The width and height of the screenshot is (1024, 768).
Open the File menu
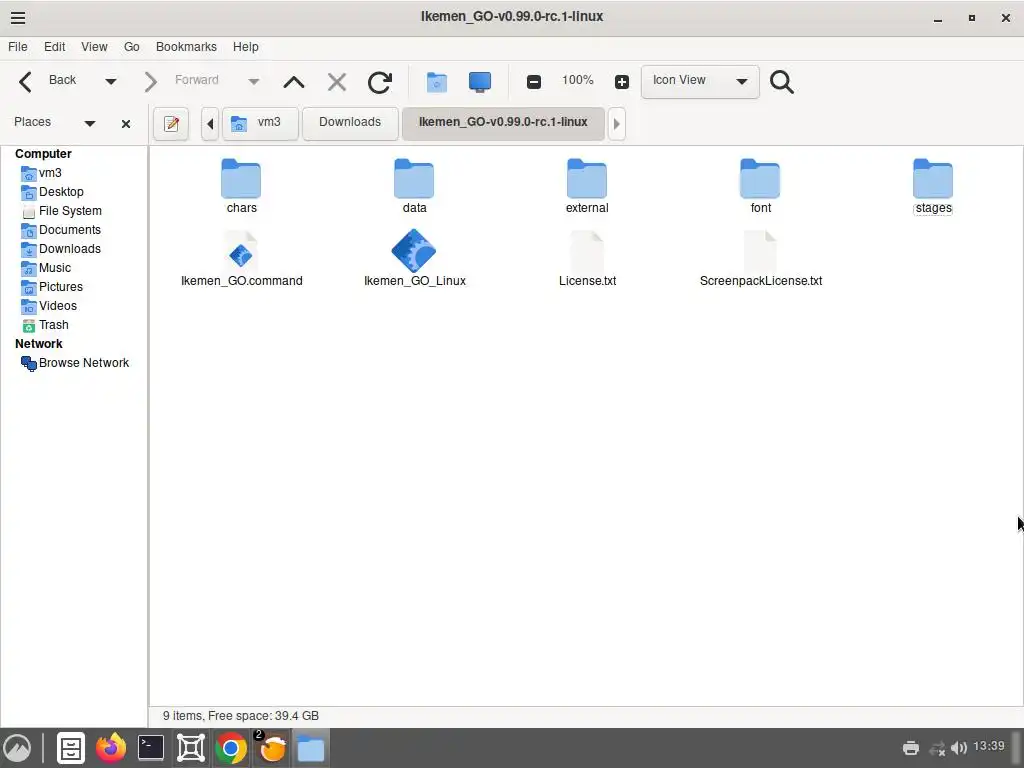[18, 47]
